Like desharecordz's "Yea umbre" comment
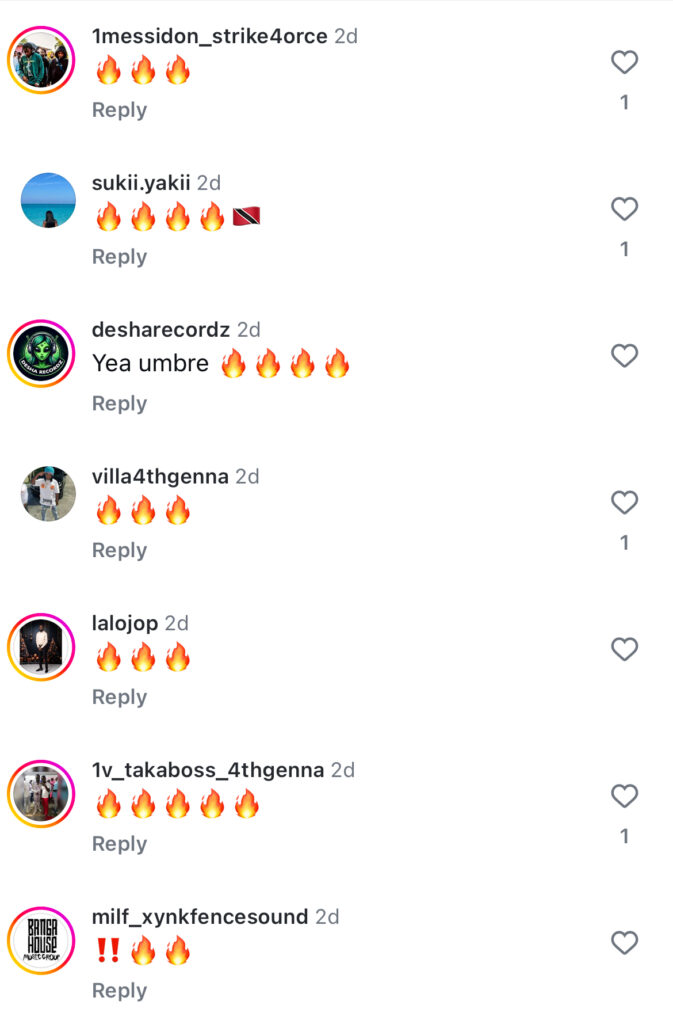Image resolution: width=673 pixels, height=1024 pixels. point(624,356)
